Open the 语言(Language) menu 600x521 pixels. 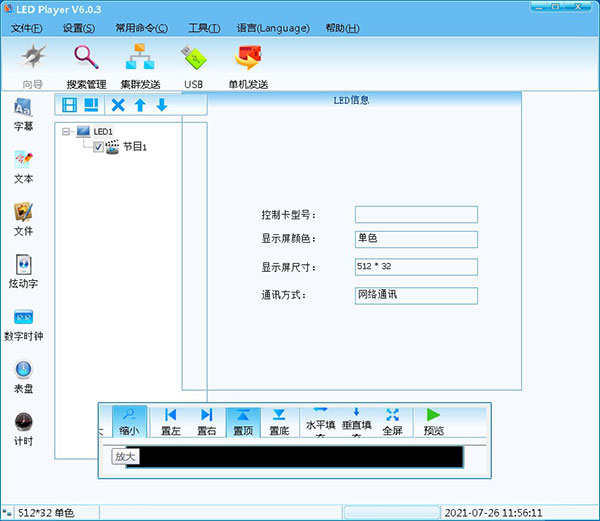click(273, 28)
